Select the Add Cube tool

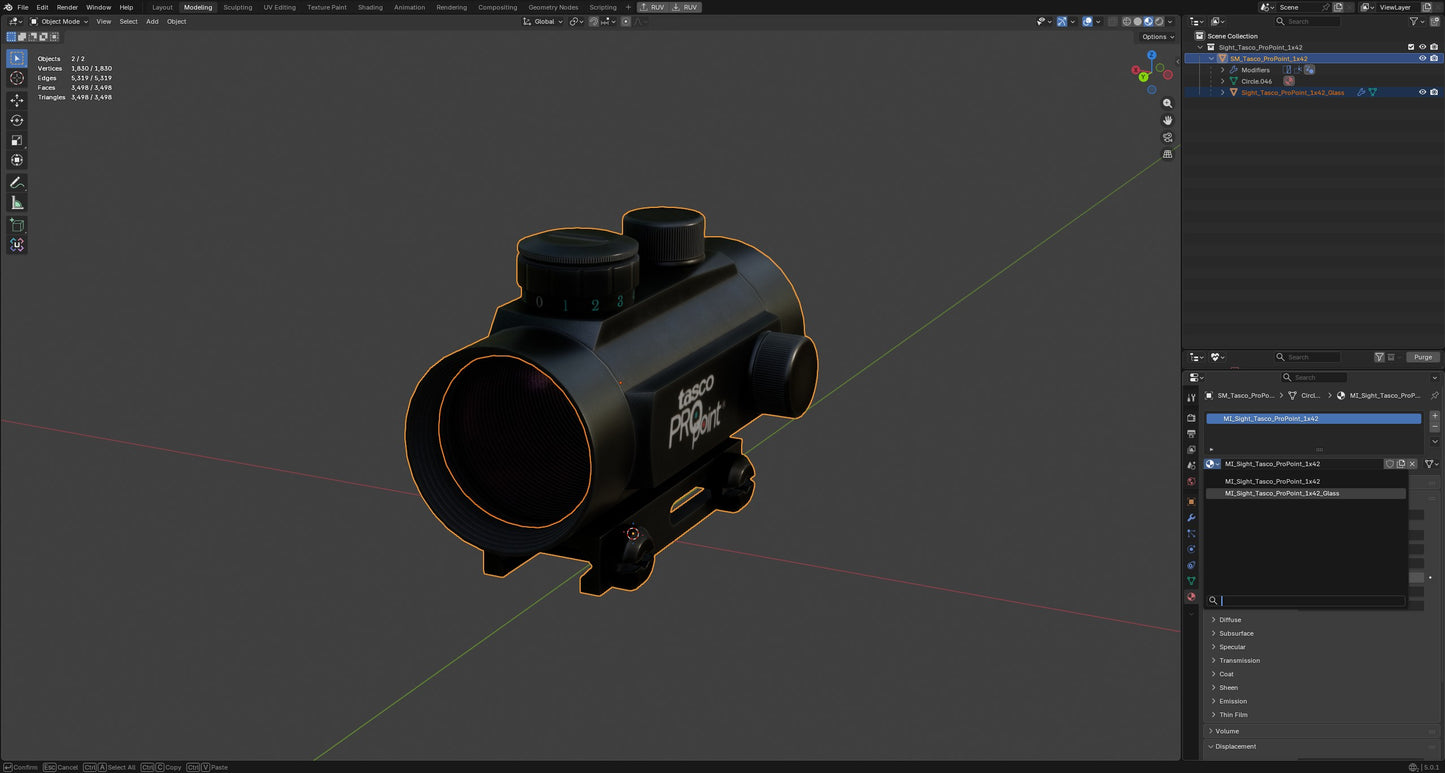17,225
